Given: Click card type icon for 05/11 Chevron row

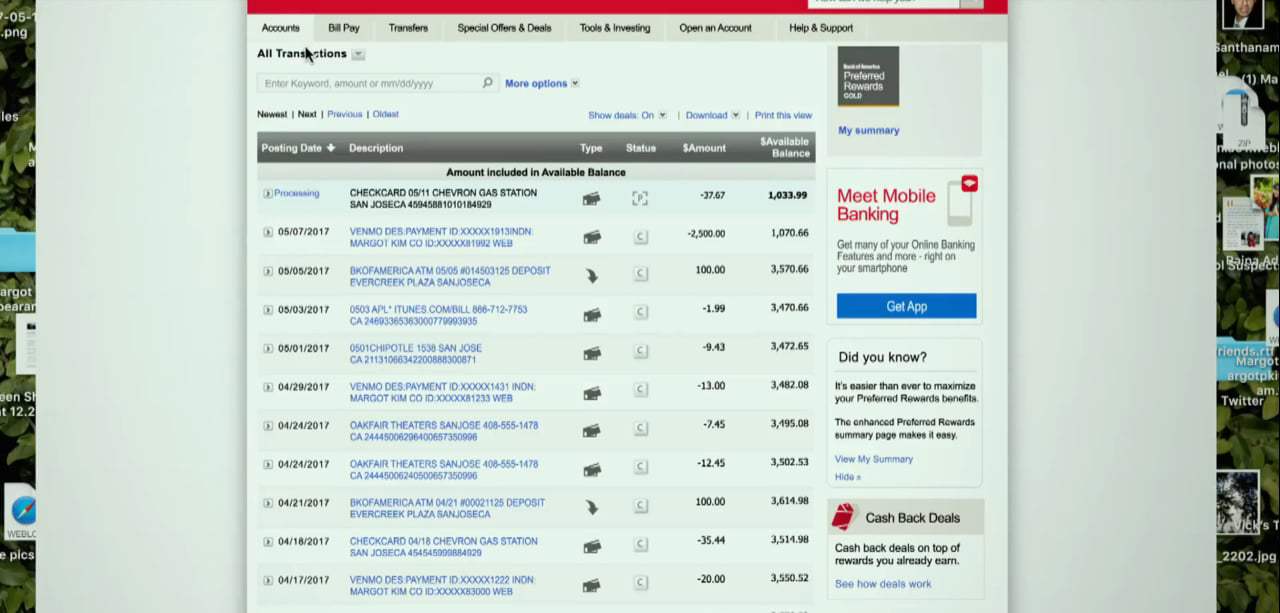Looking at the screenshot, I should pyautogui.click(x=592, y=199).
